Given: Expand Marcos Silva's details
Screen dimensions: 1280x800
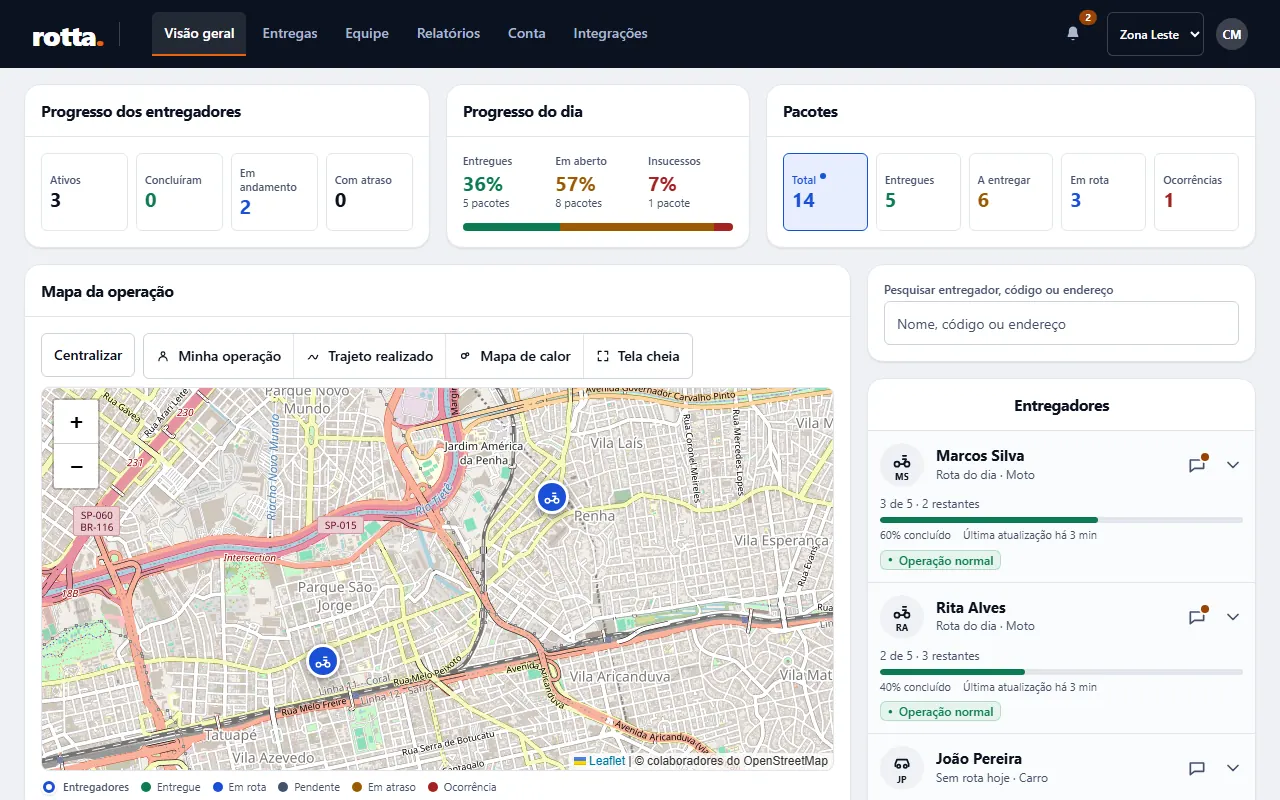Looking at the screenshot, I should pyautogui.click(x=1233, y=465).
